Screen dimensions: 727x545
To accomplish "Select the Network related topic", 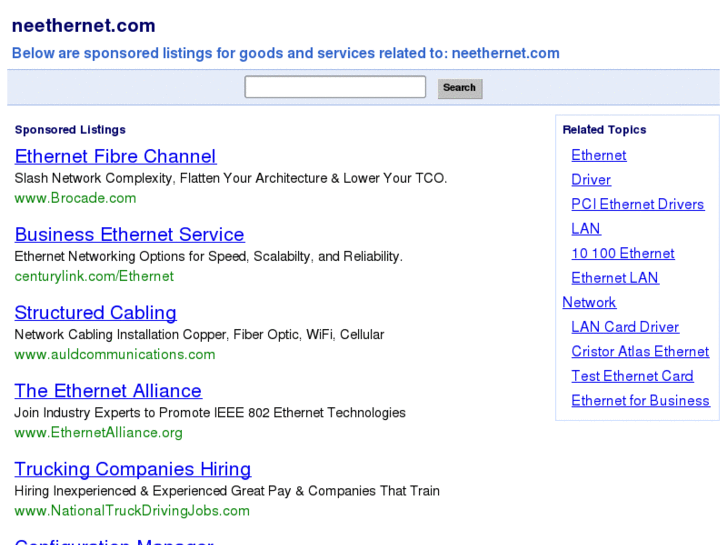I will (589, 302).
